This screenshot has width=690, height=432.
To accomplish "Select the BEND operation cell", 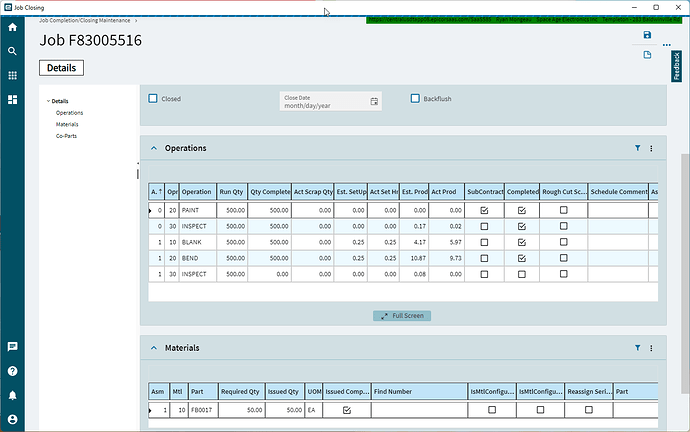I will pos(198,258).
